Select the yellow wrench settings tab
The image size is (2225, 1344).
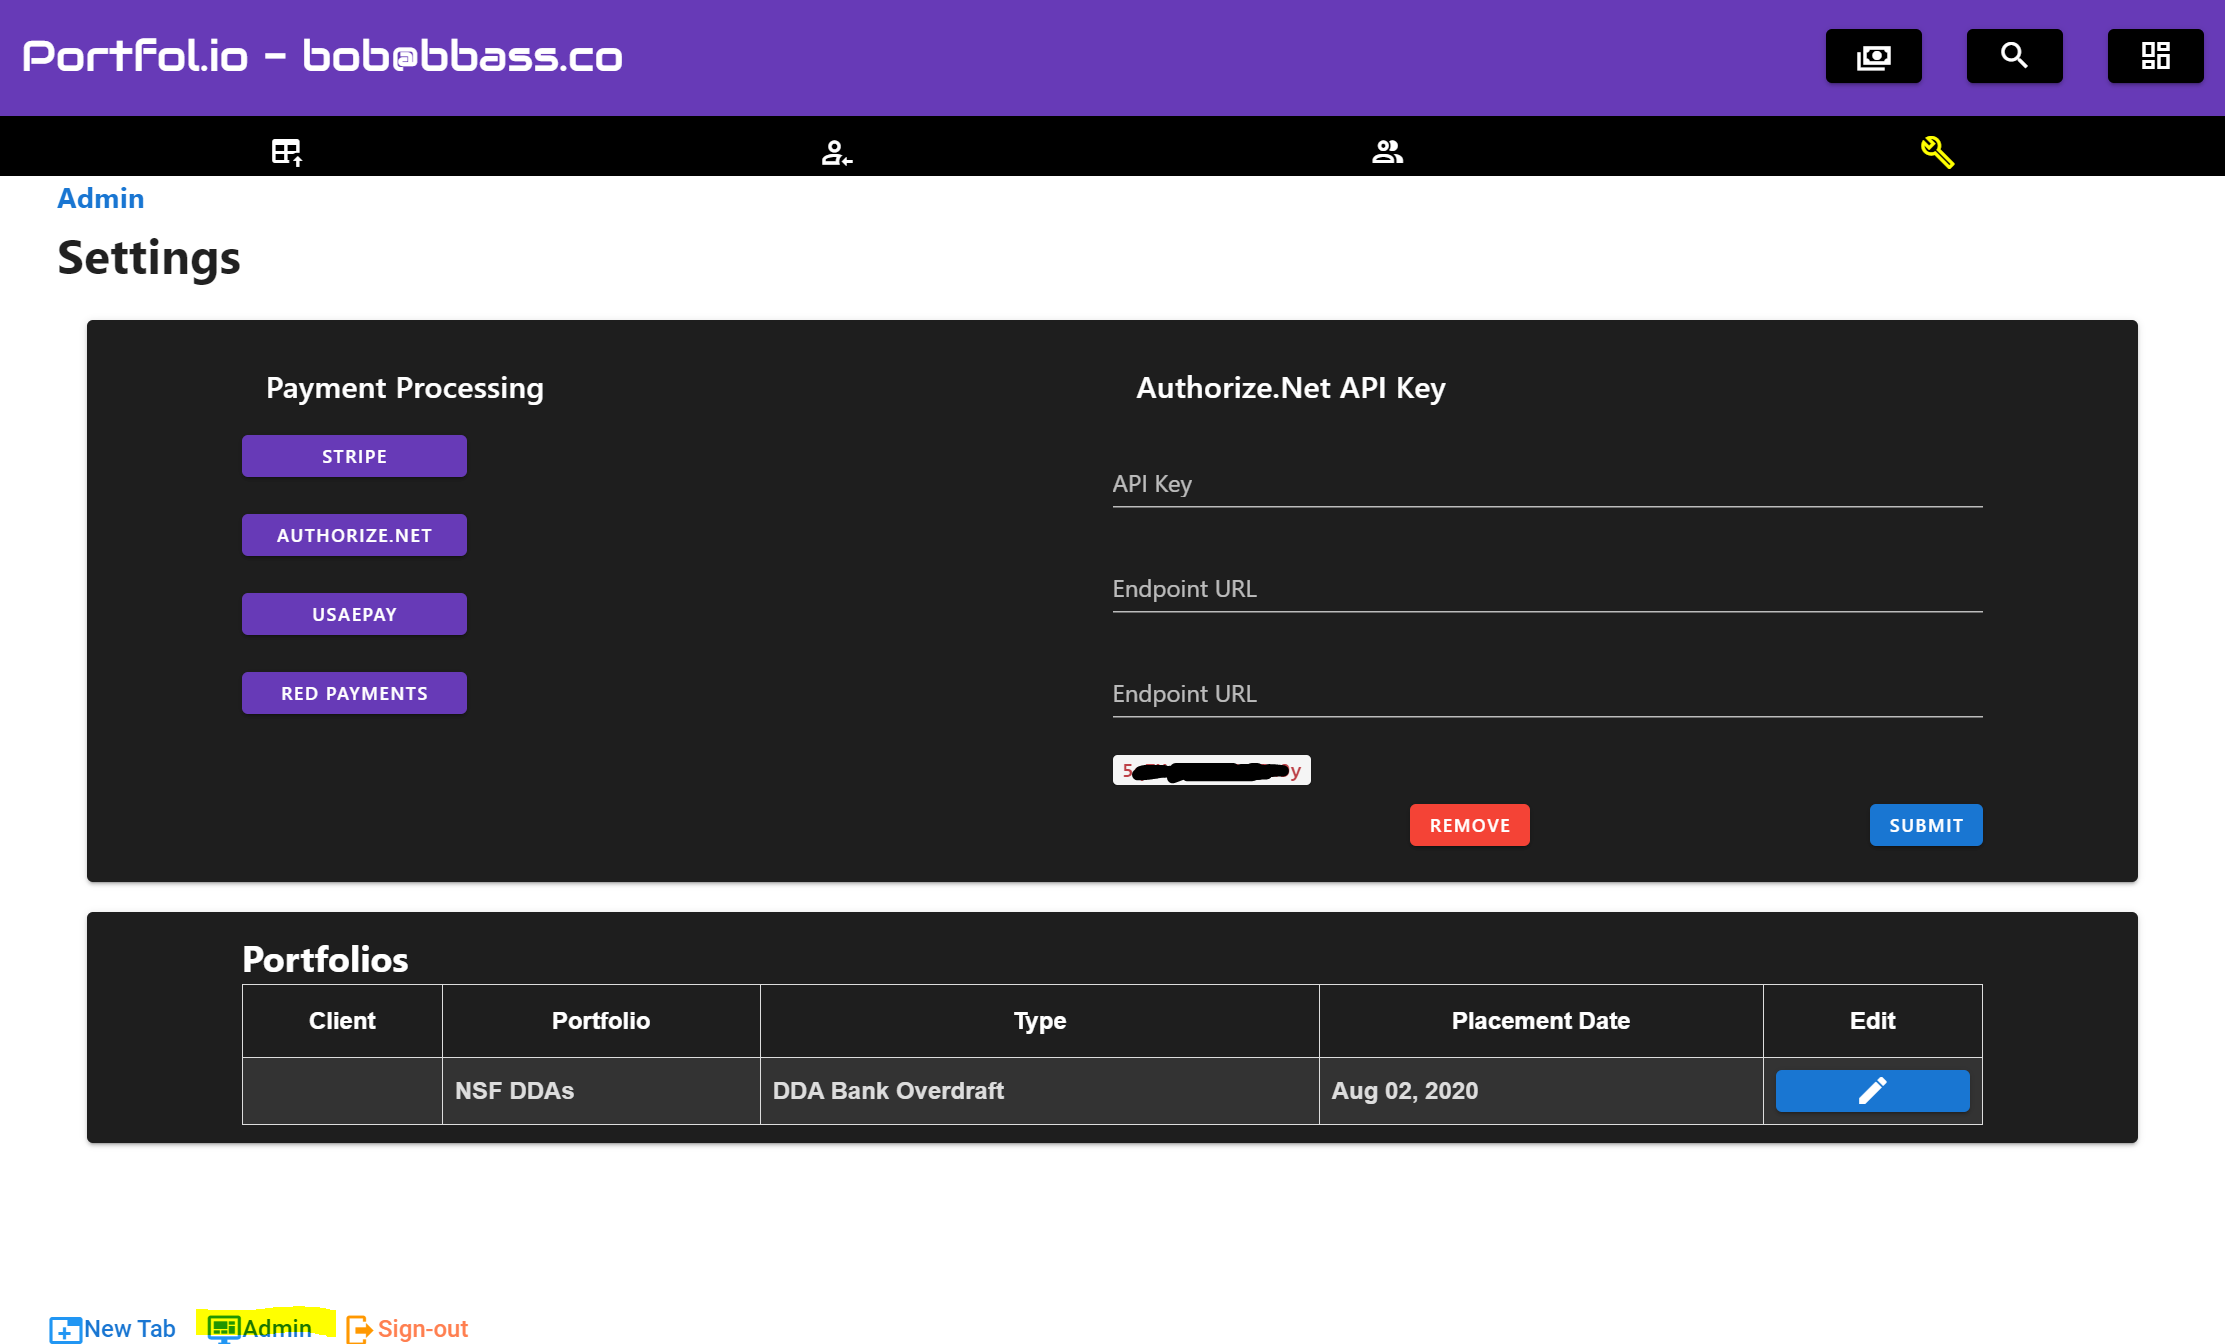click(x=1937, y=152)
